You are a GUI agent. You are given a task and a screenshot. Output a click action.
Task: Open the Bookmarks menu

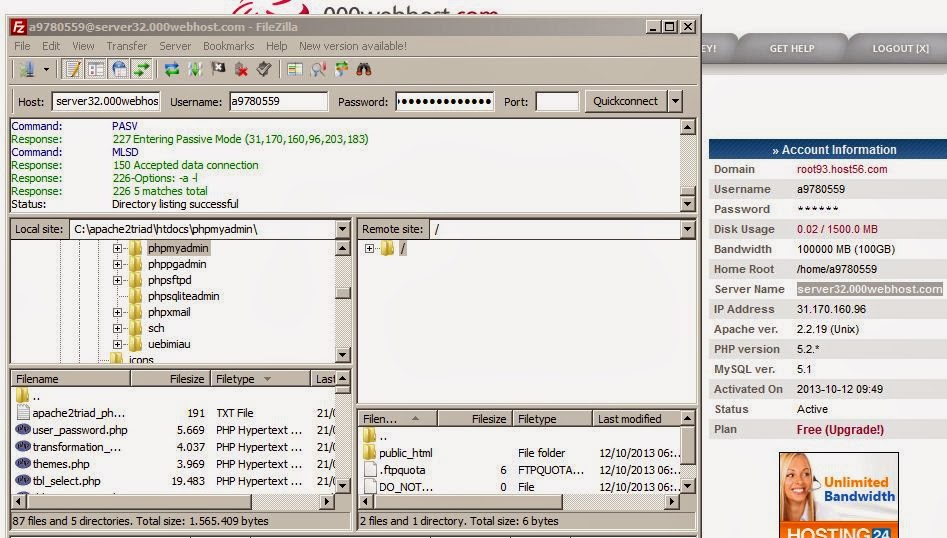point(228,46)
